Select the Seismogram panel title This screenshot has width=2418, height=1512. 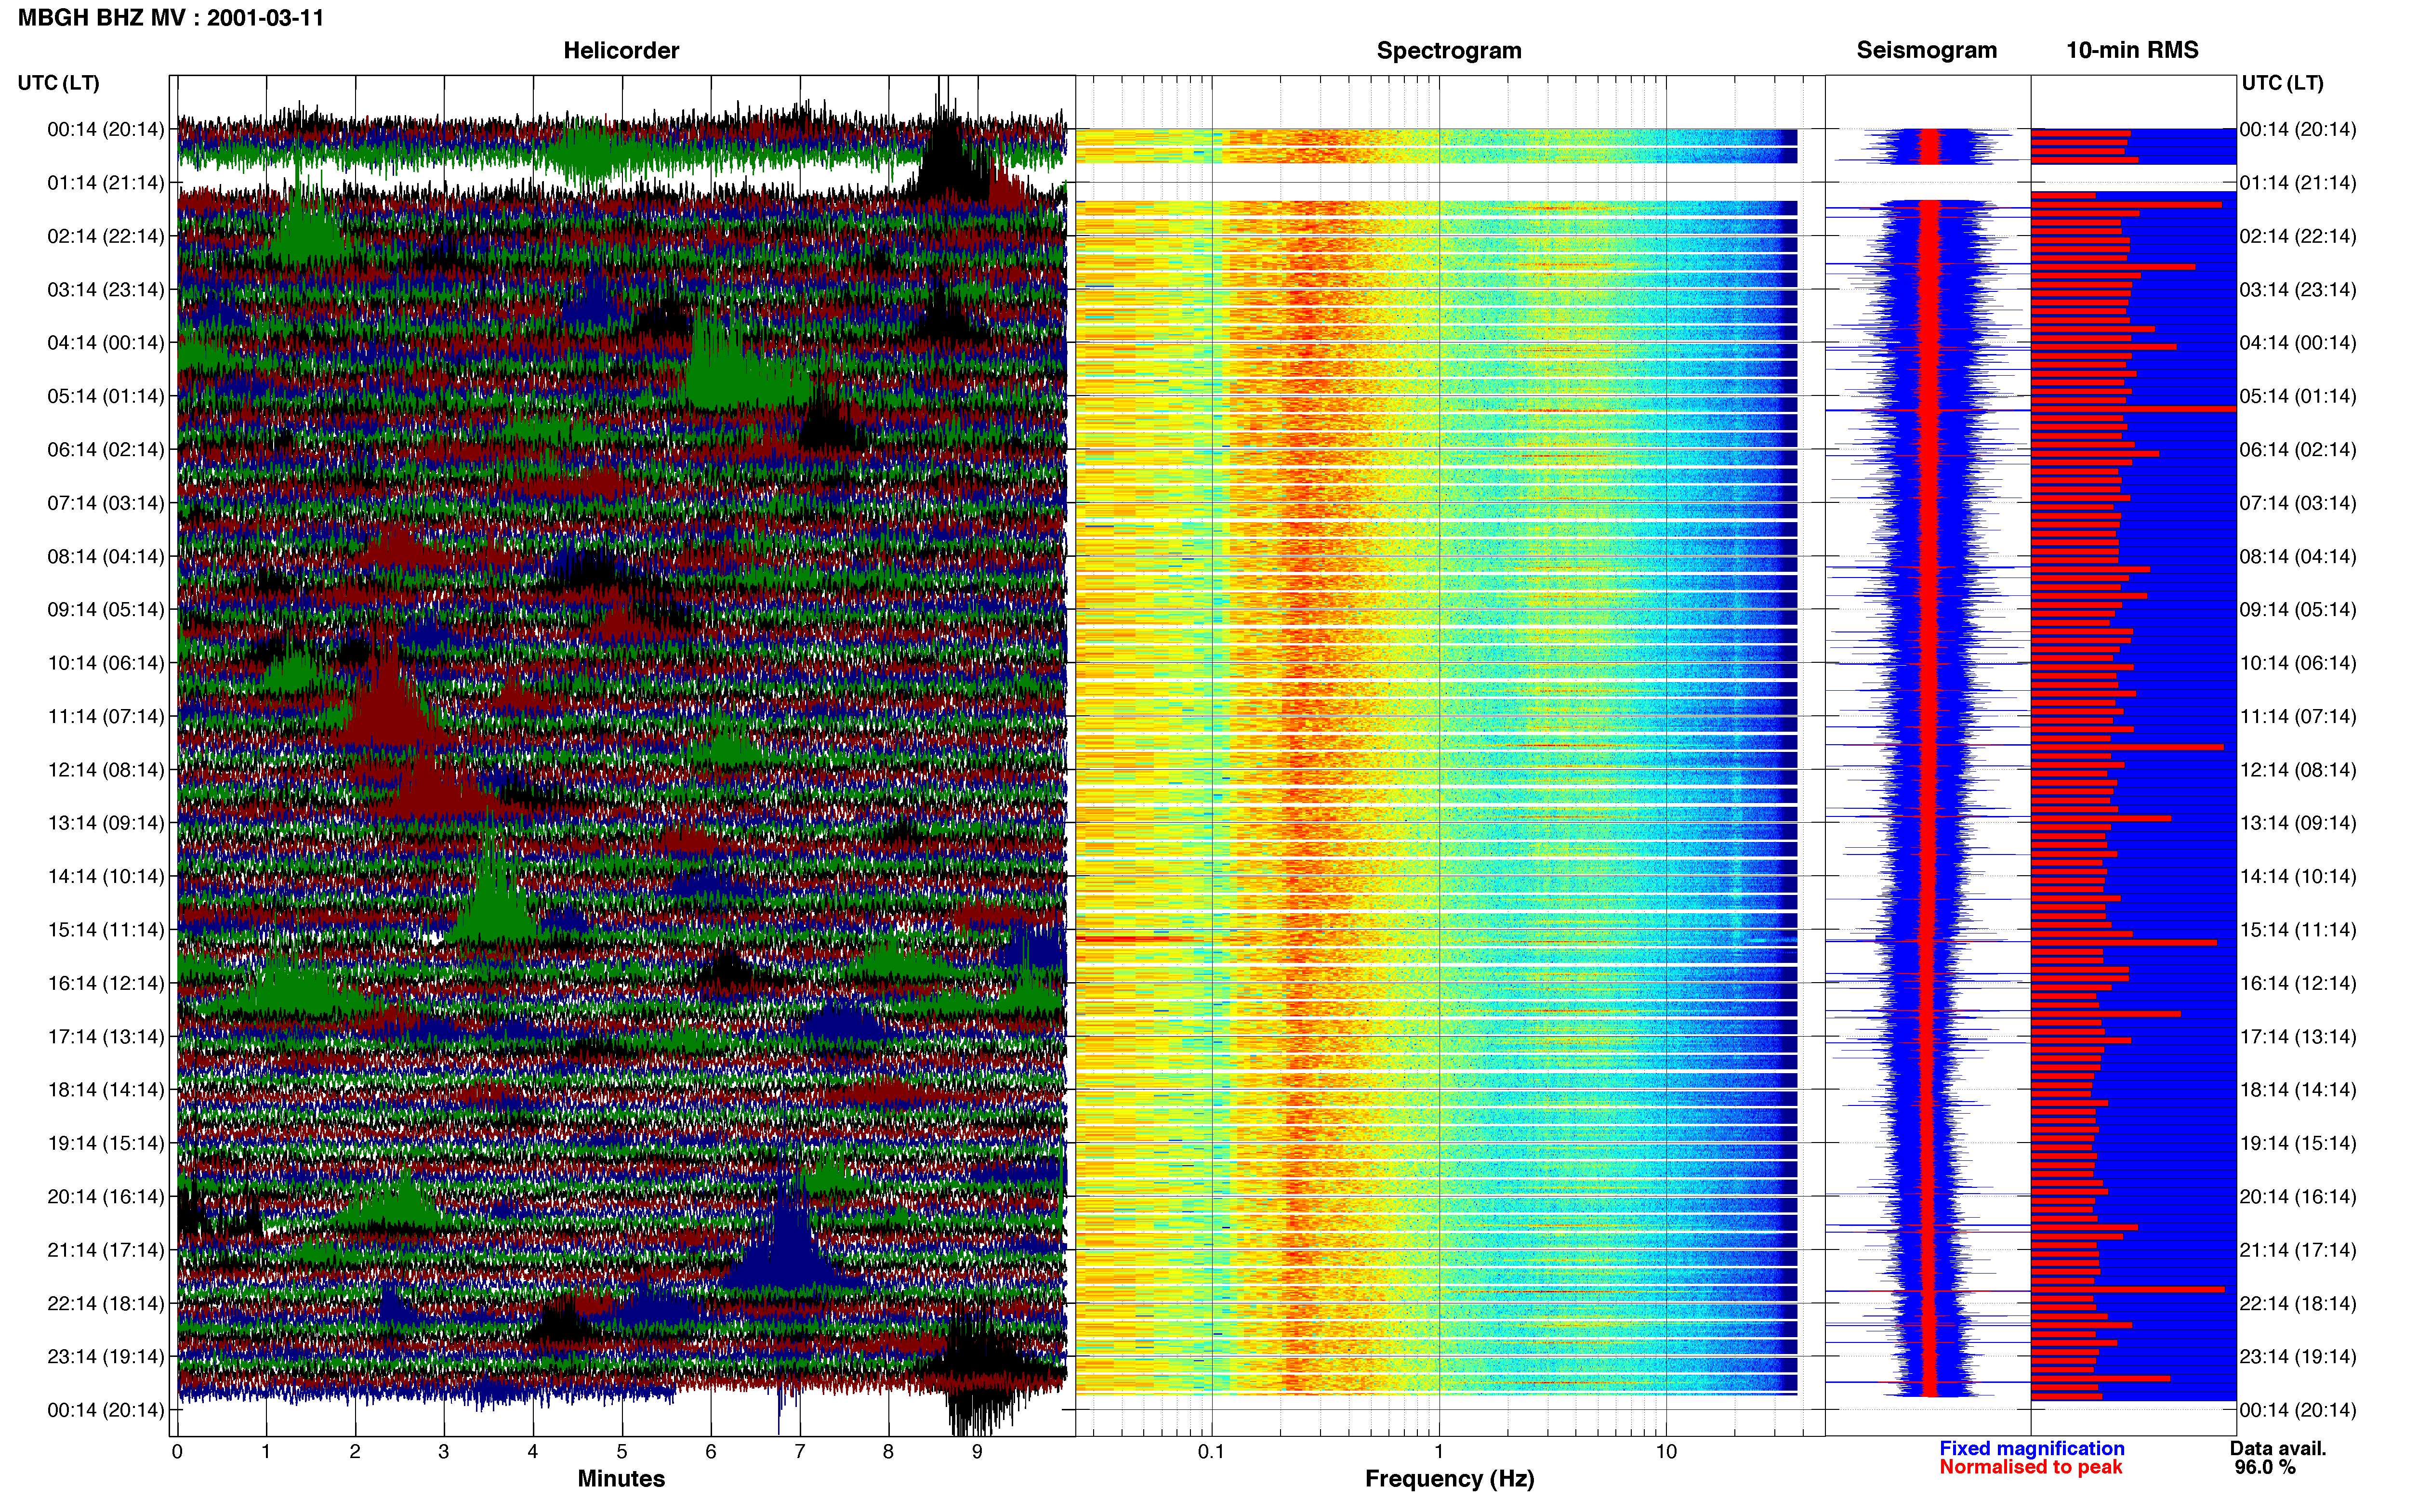click(1927, 50)
